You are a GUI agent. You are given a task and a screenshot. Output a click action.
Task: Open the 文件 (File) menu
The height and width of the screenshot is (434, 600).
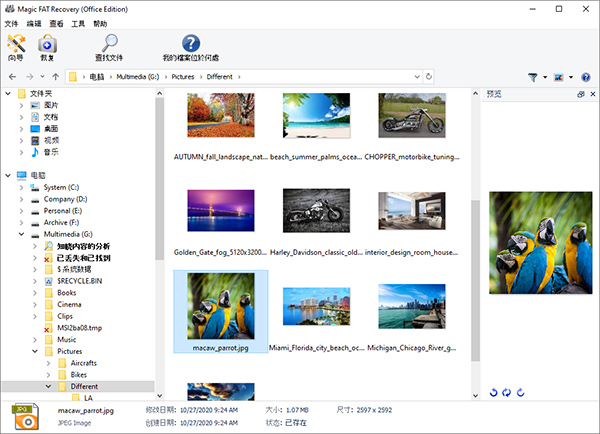coord(11,24)
